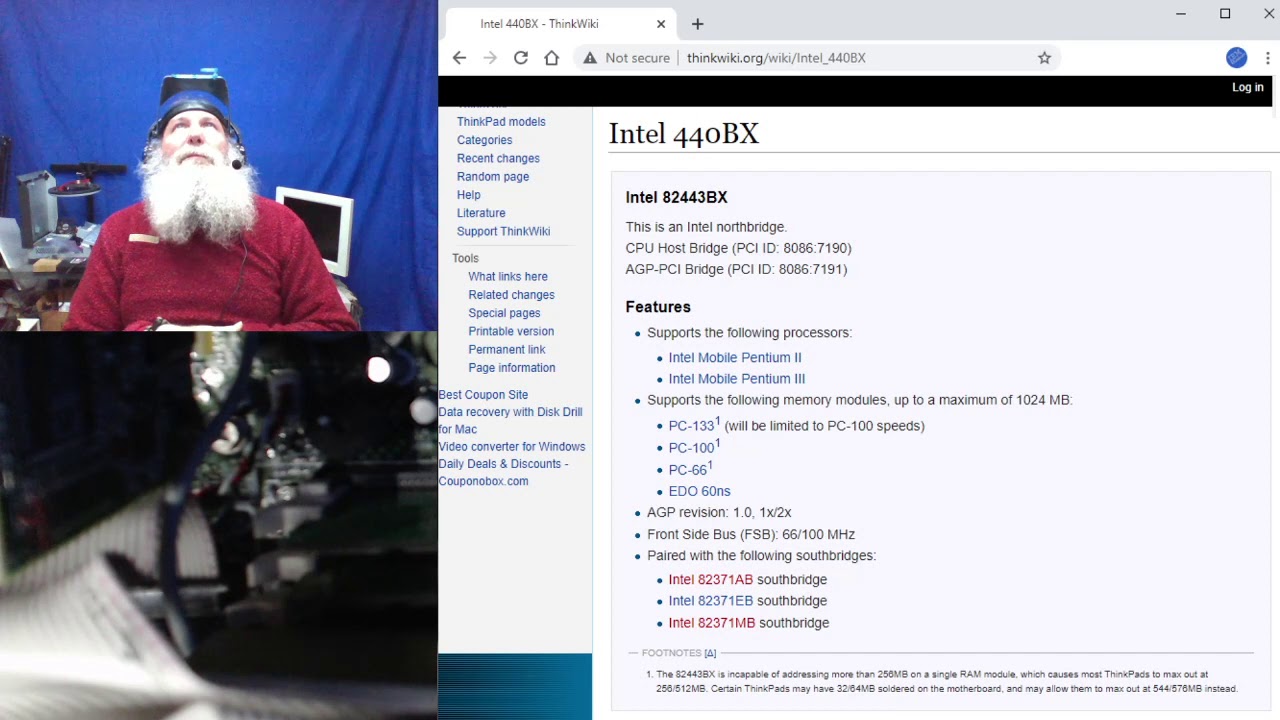Click the footnotes [A] toggle link
1280x720 pixels.
click(710, 653)
